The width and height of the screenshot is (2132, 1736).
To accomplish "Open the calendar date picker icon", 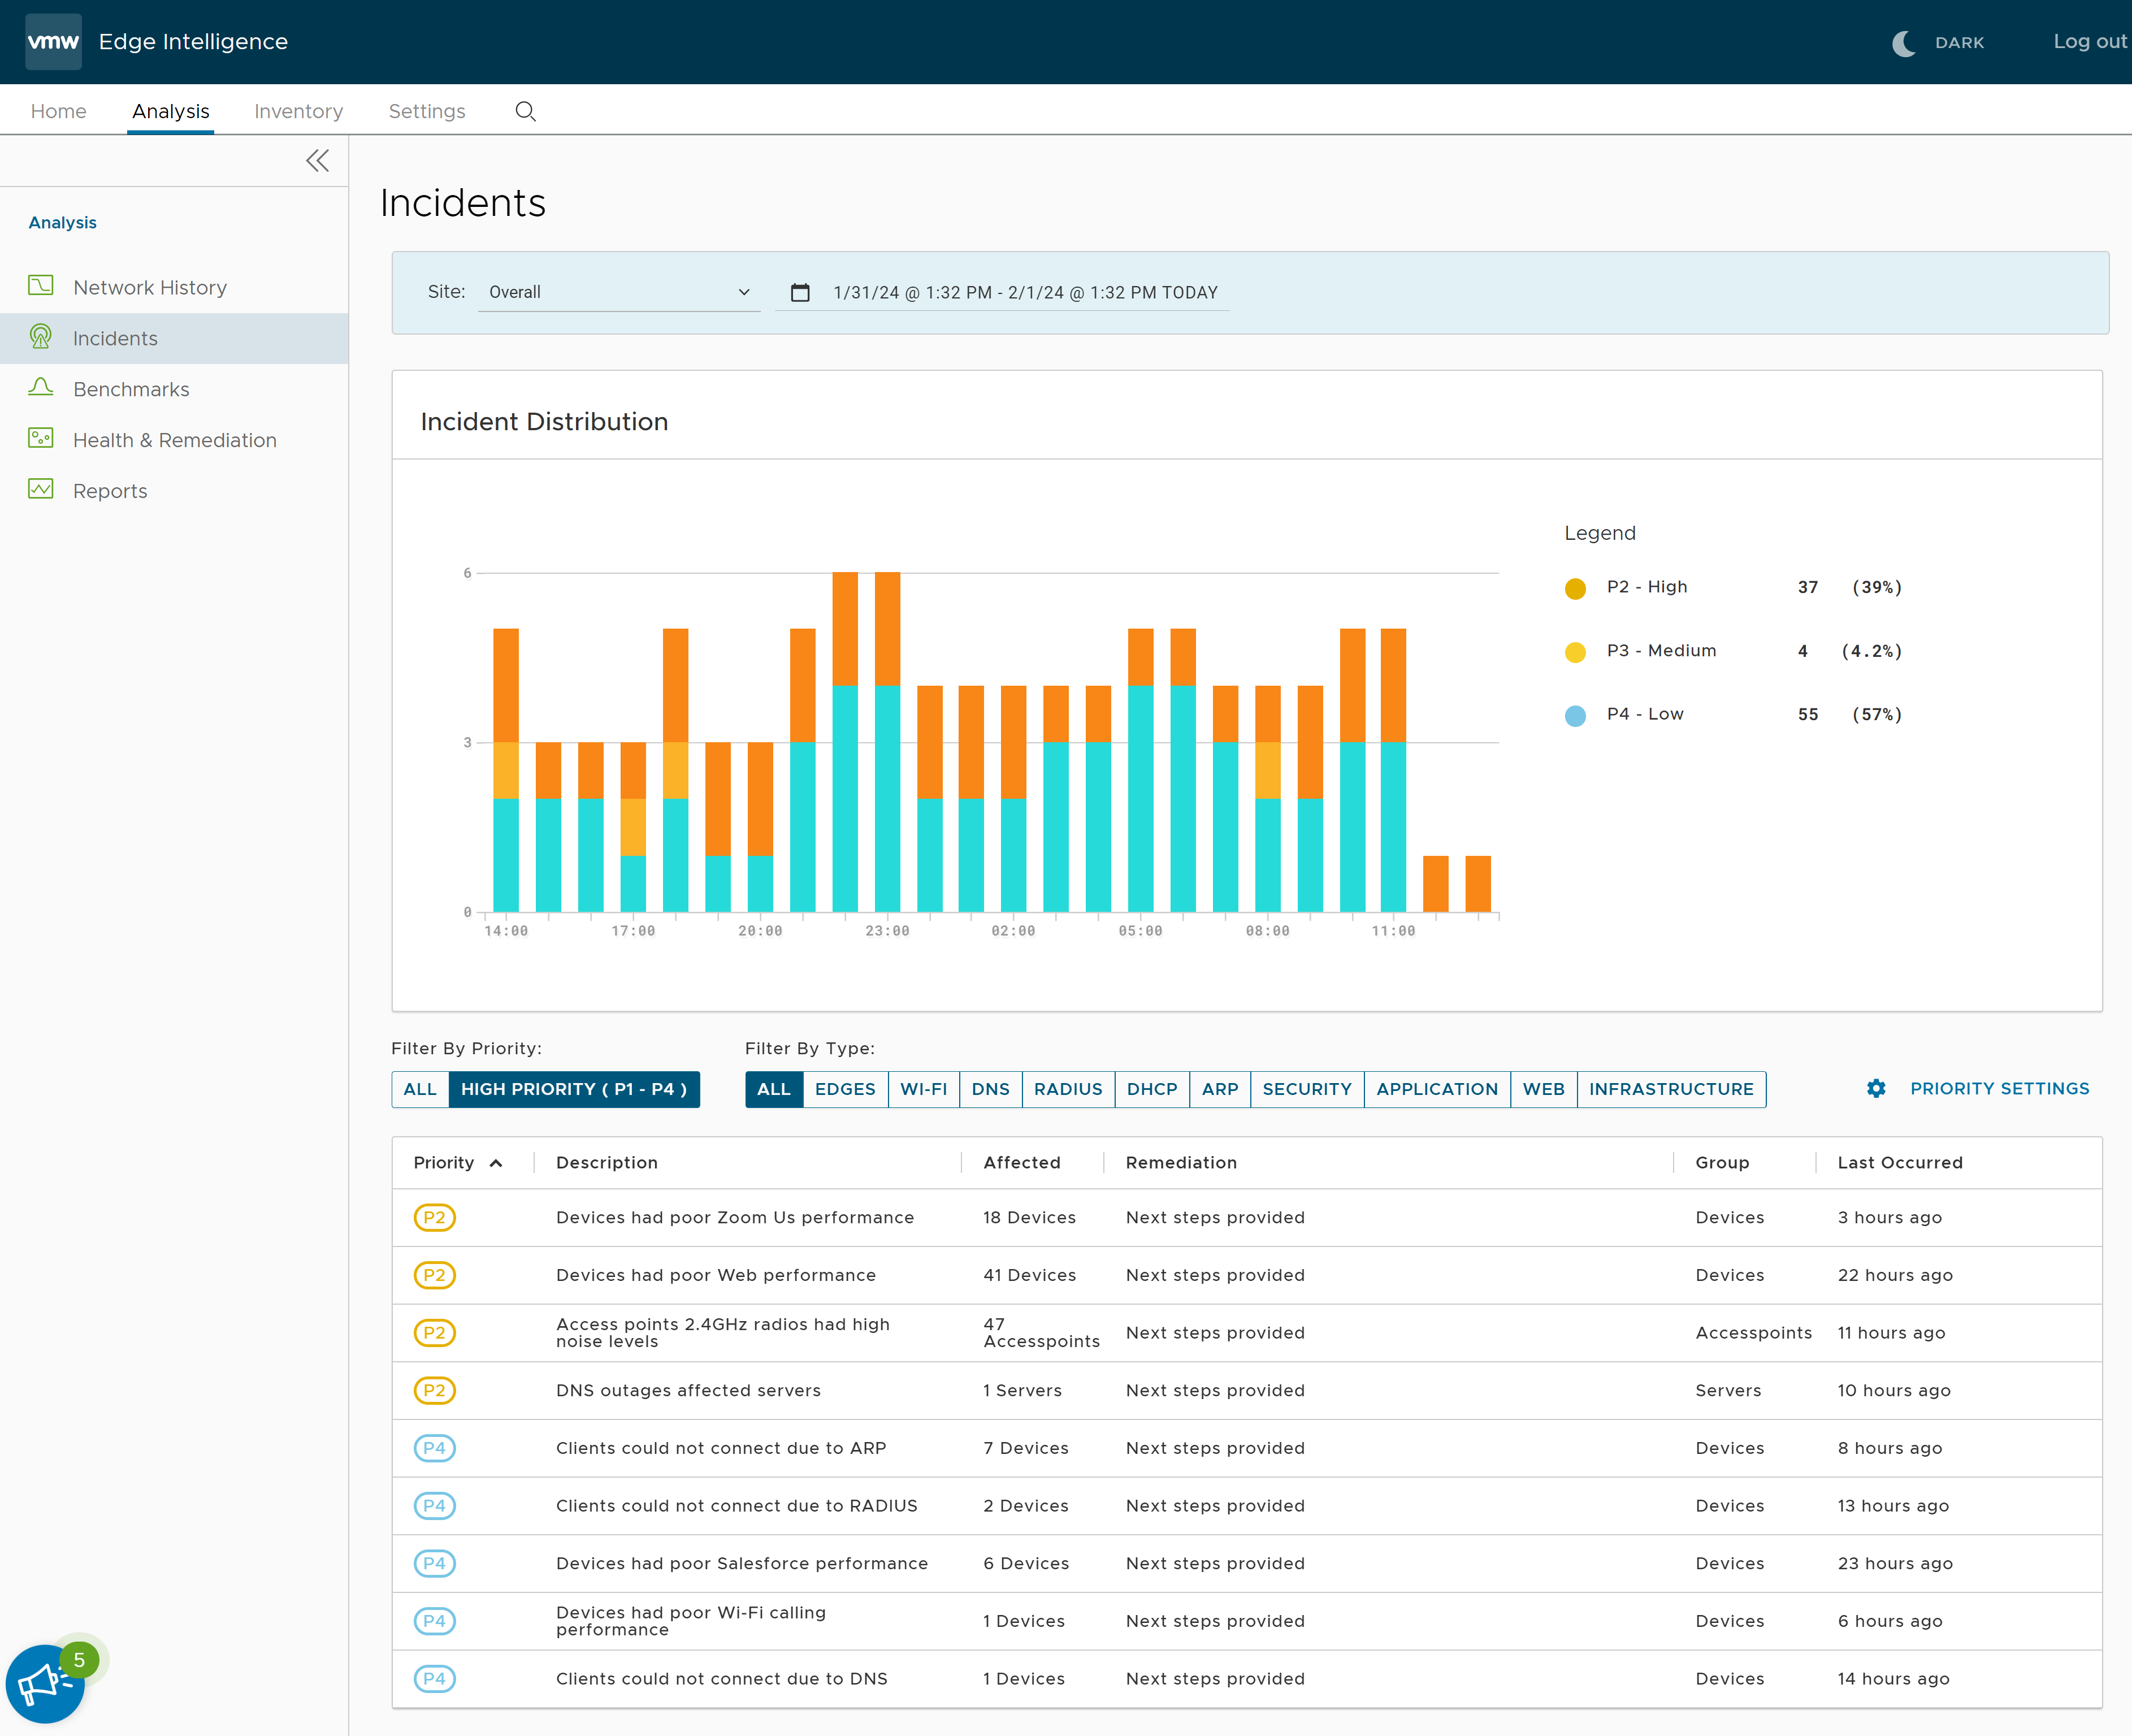I will point(800,292).
